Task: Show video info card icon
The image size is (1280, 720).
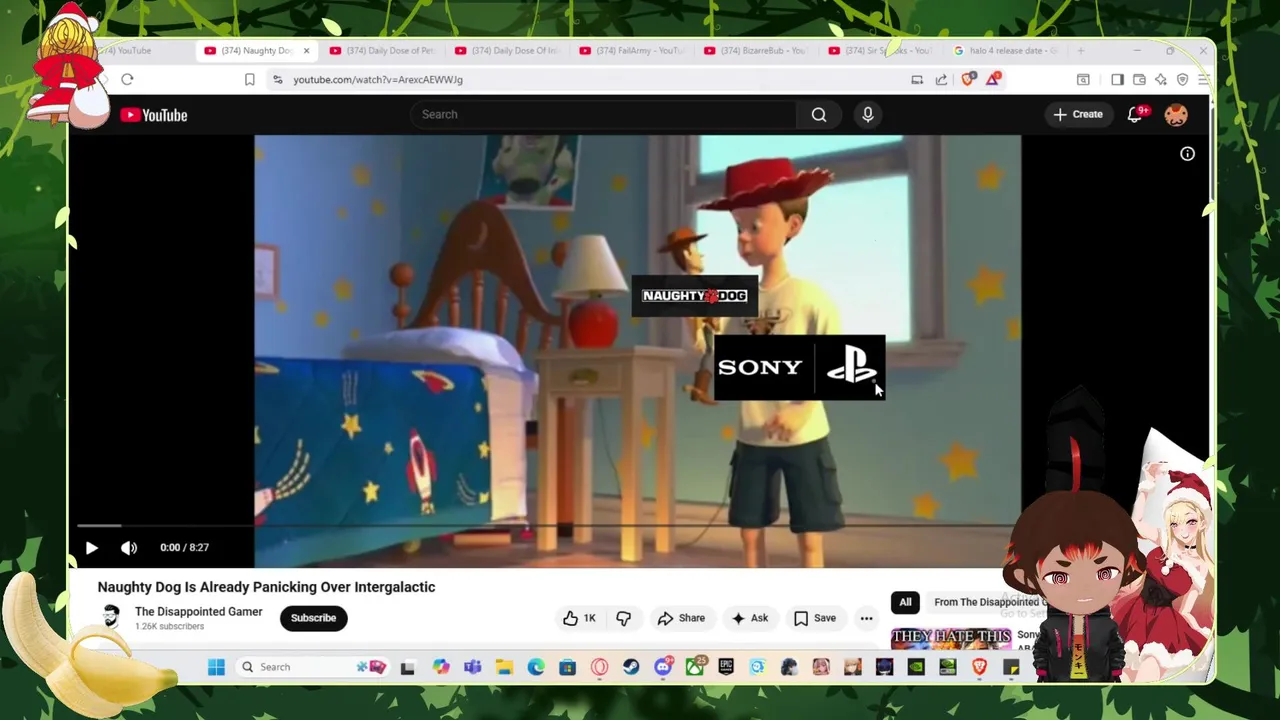Action: pyautogui.click(x=1187, y=154)
